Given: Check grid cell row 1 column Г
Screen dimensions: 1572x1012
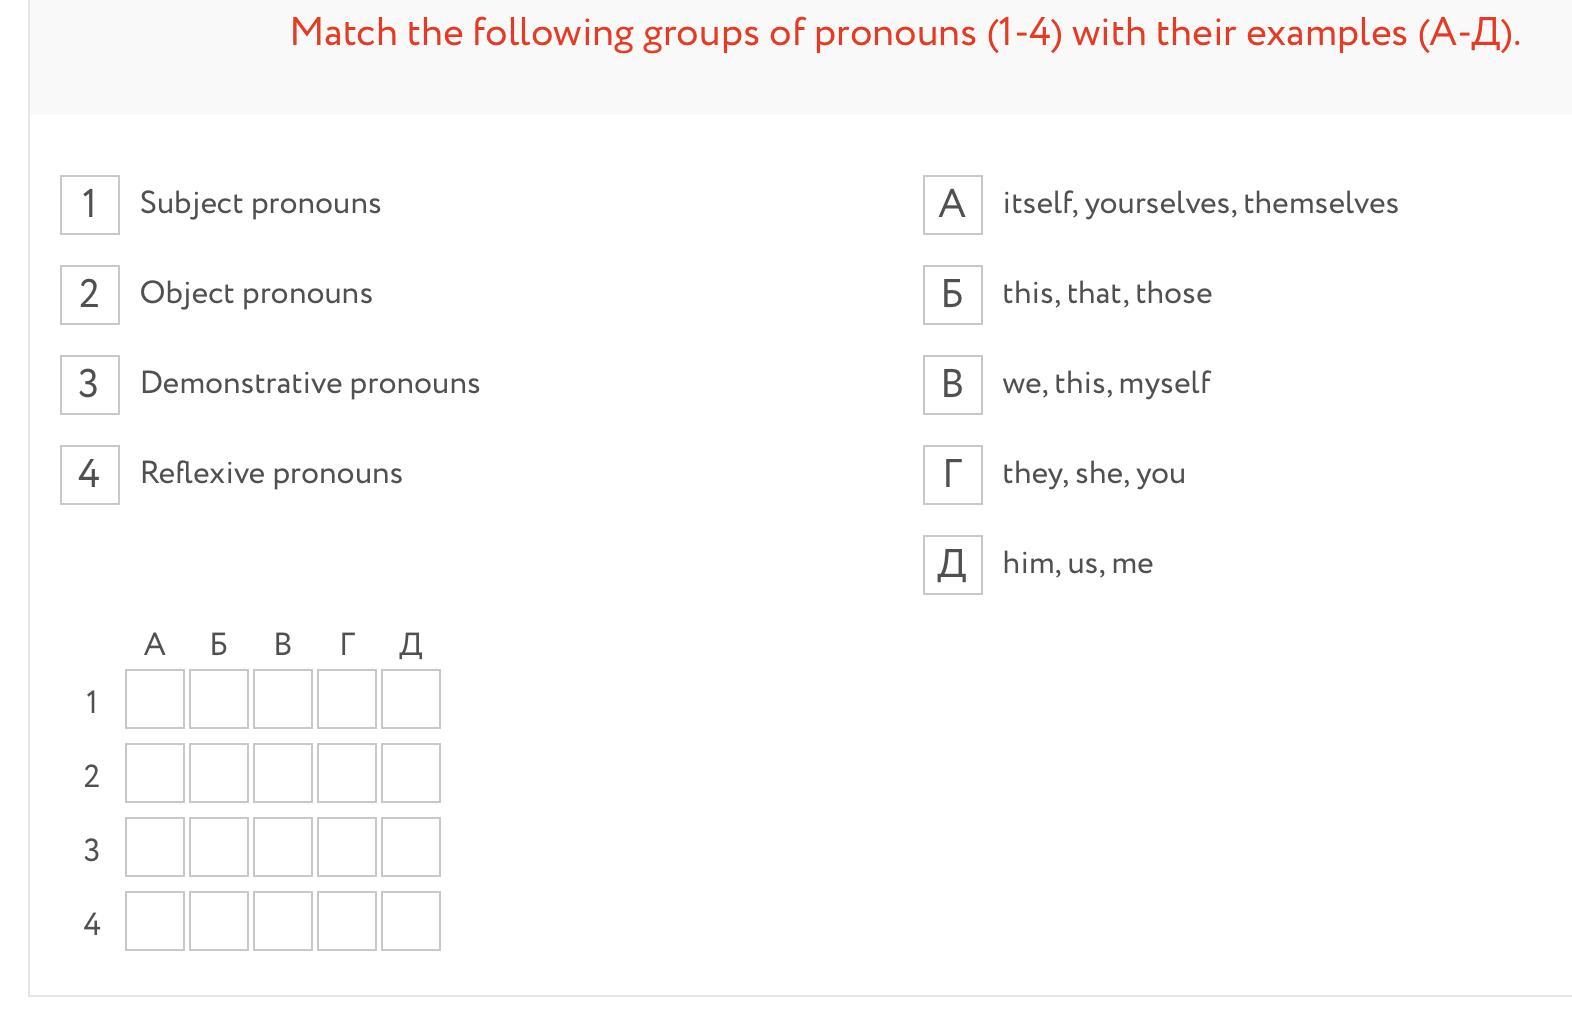Looking at the screenshot, I should click(x=347, y=699).
